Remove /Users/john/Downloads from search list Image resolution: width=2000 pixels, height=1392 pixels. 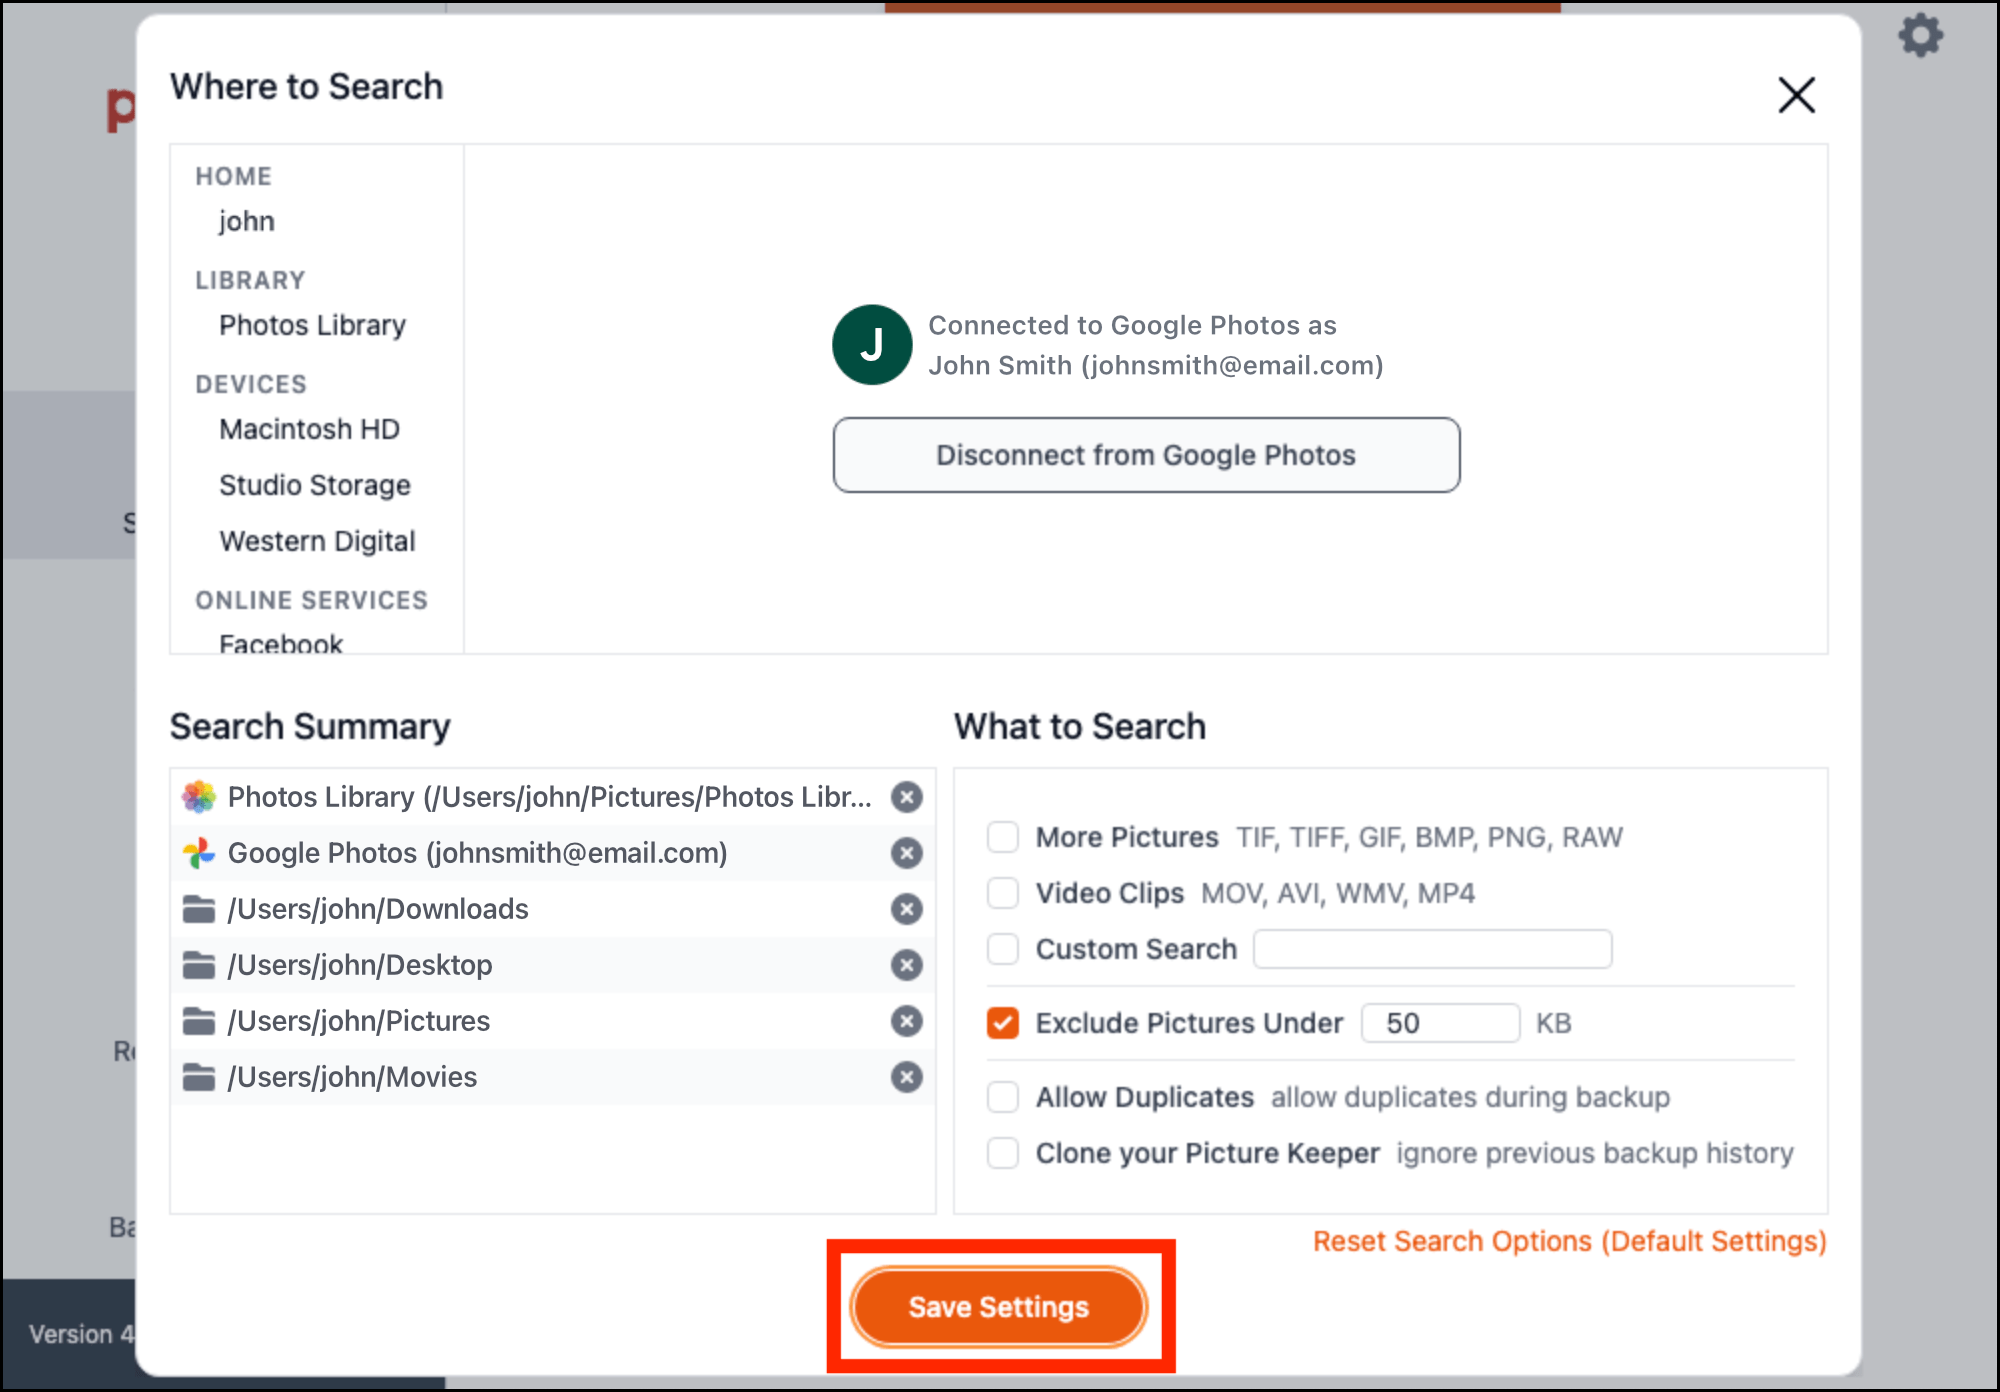[906, 909]
